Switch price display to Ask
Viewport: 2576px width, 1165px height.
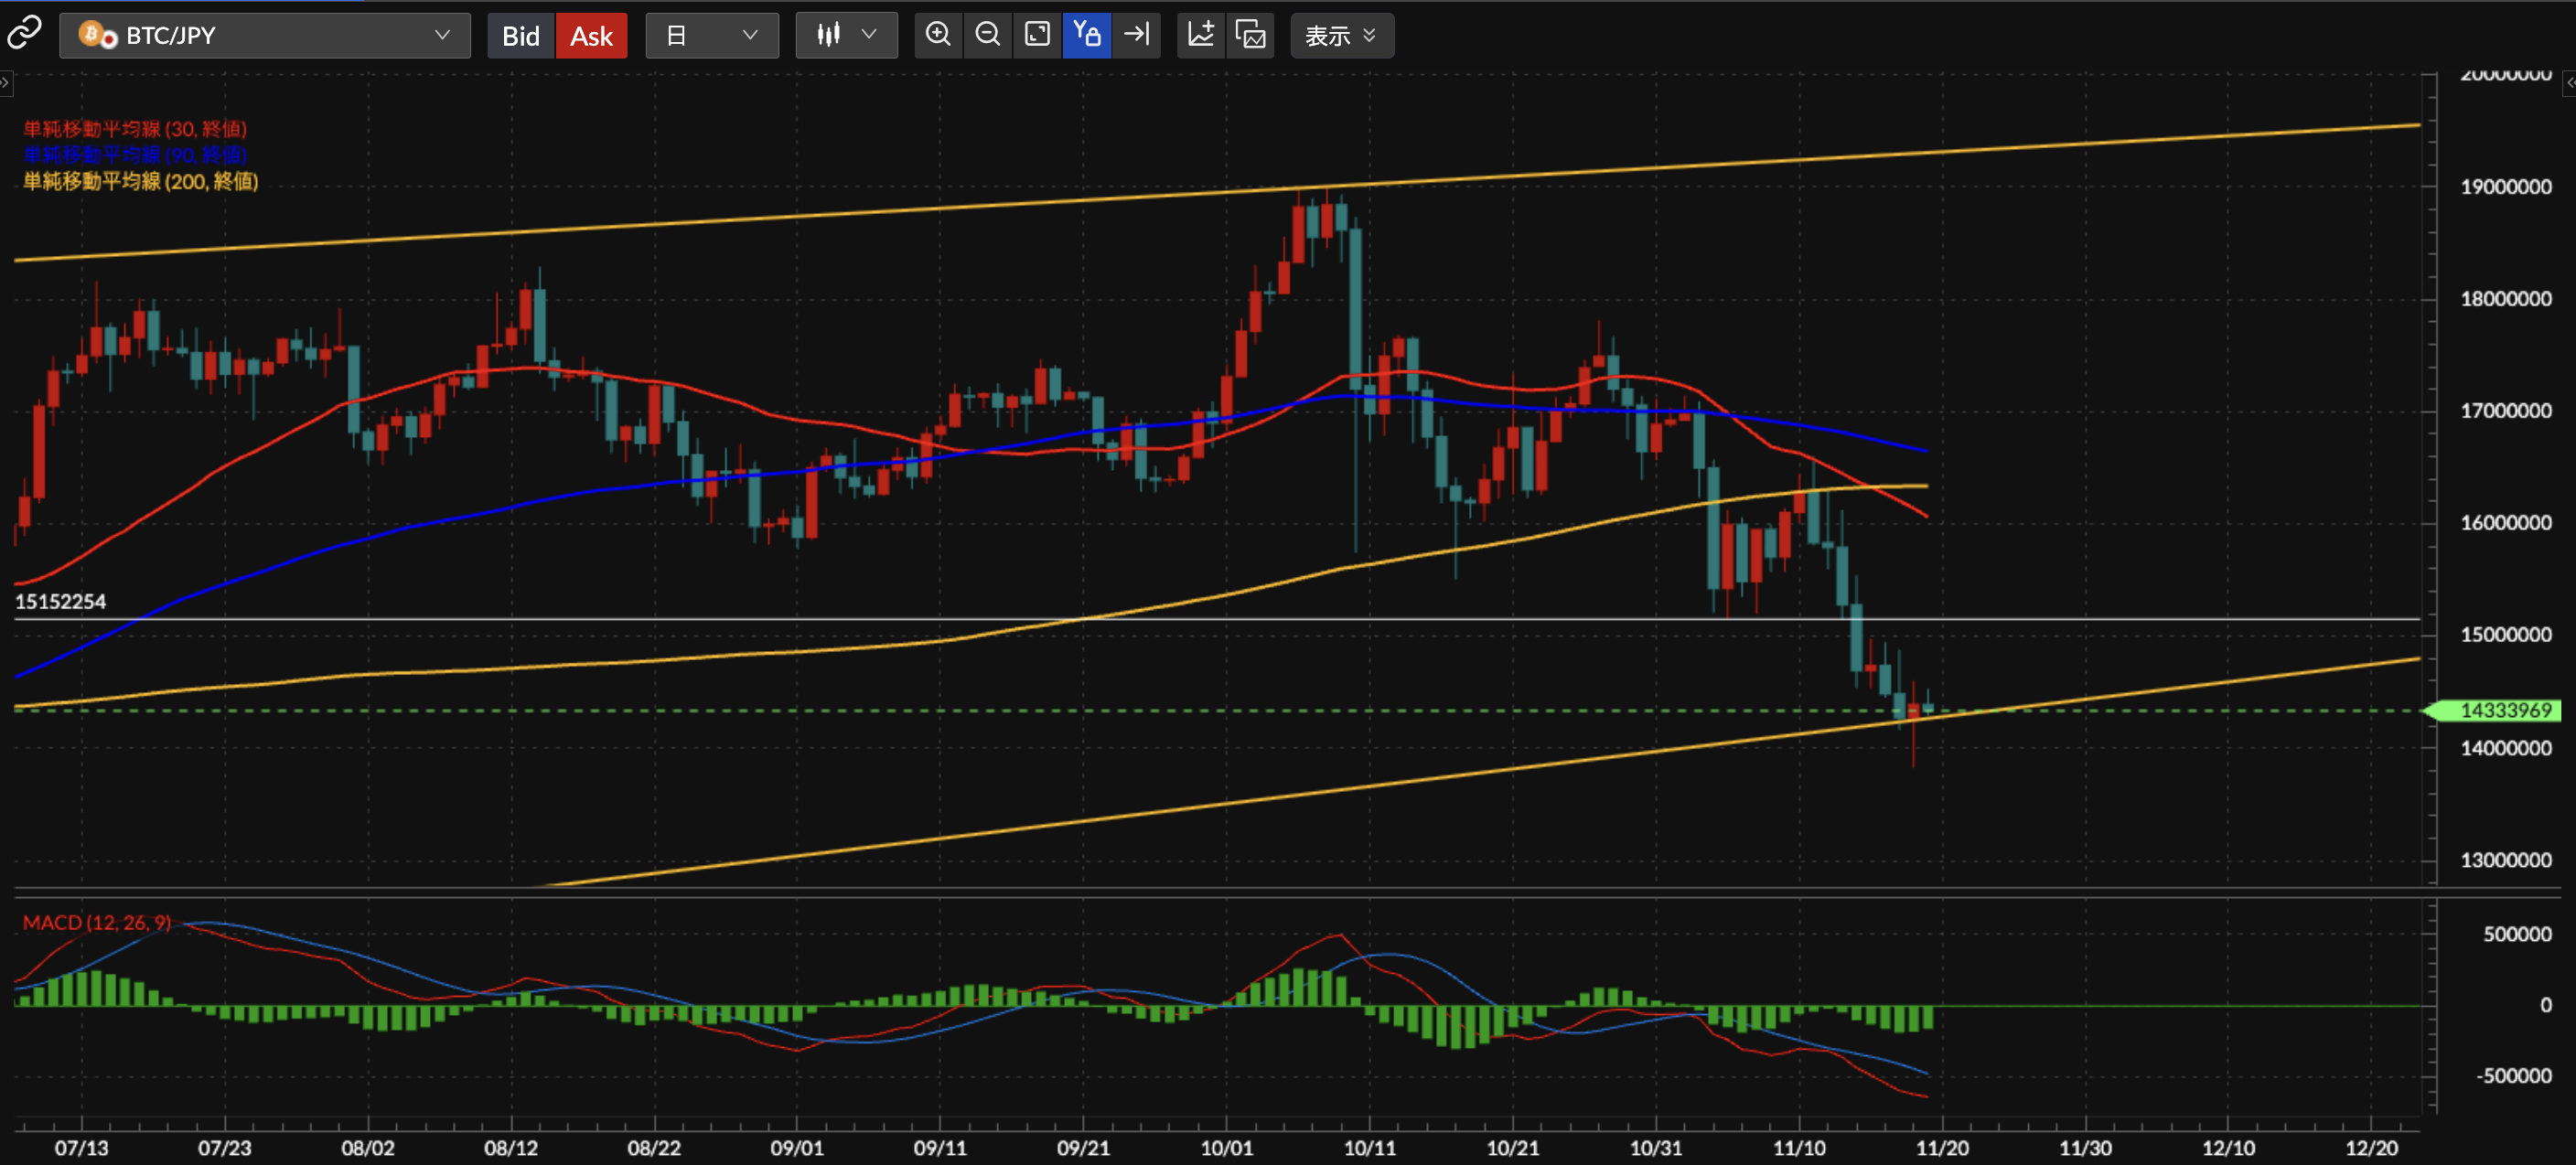[591, 36]
